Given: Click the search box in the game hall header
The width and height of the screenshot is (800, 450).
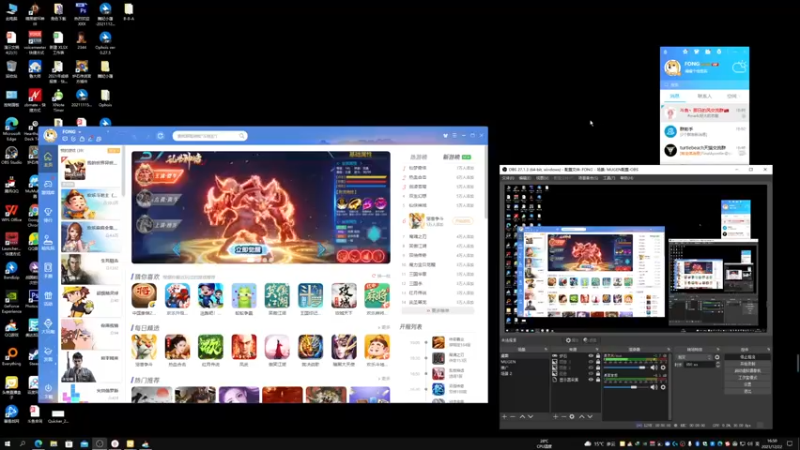Looking at the screenshot, I should pos(210,136).
